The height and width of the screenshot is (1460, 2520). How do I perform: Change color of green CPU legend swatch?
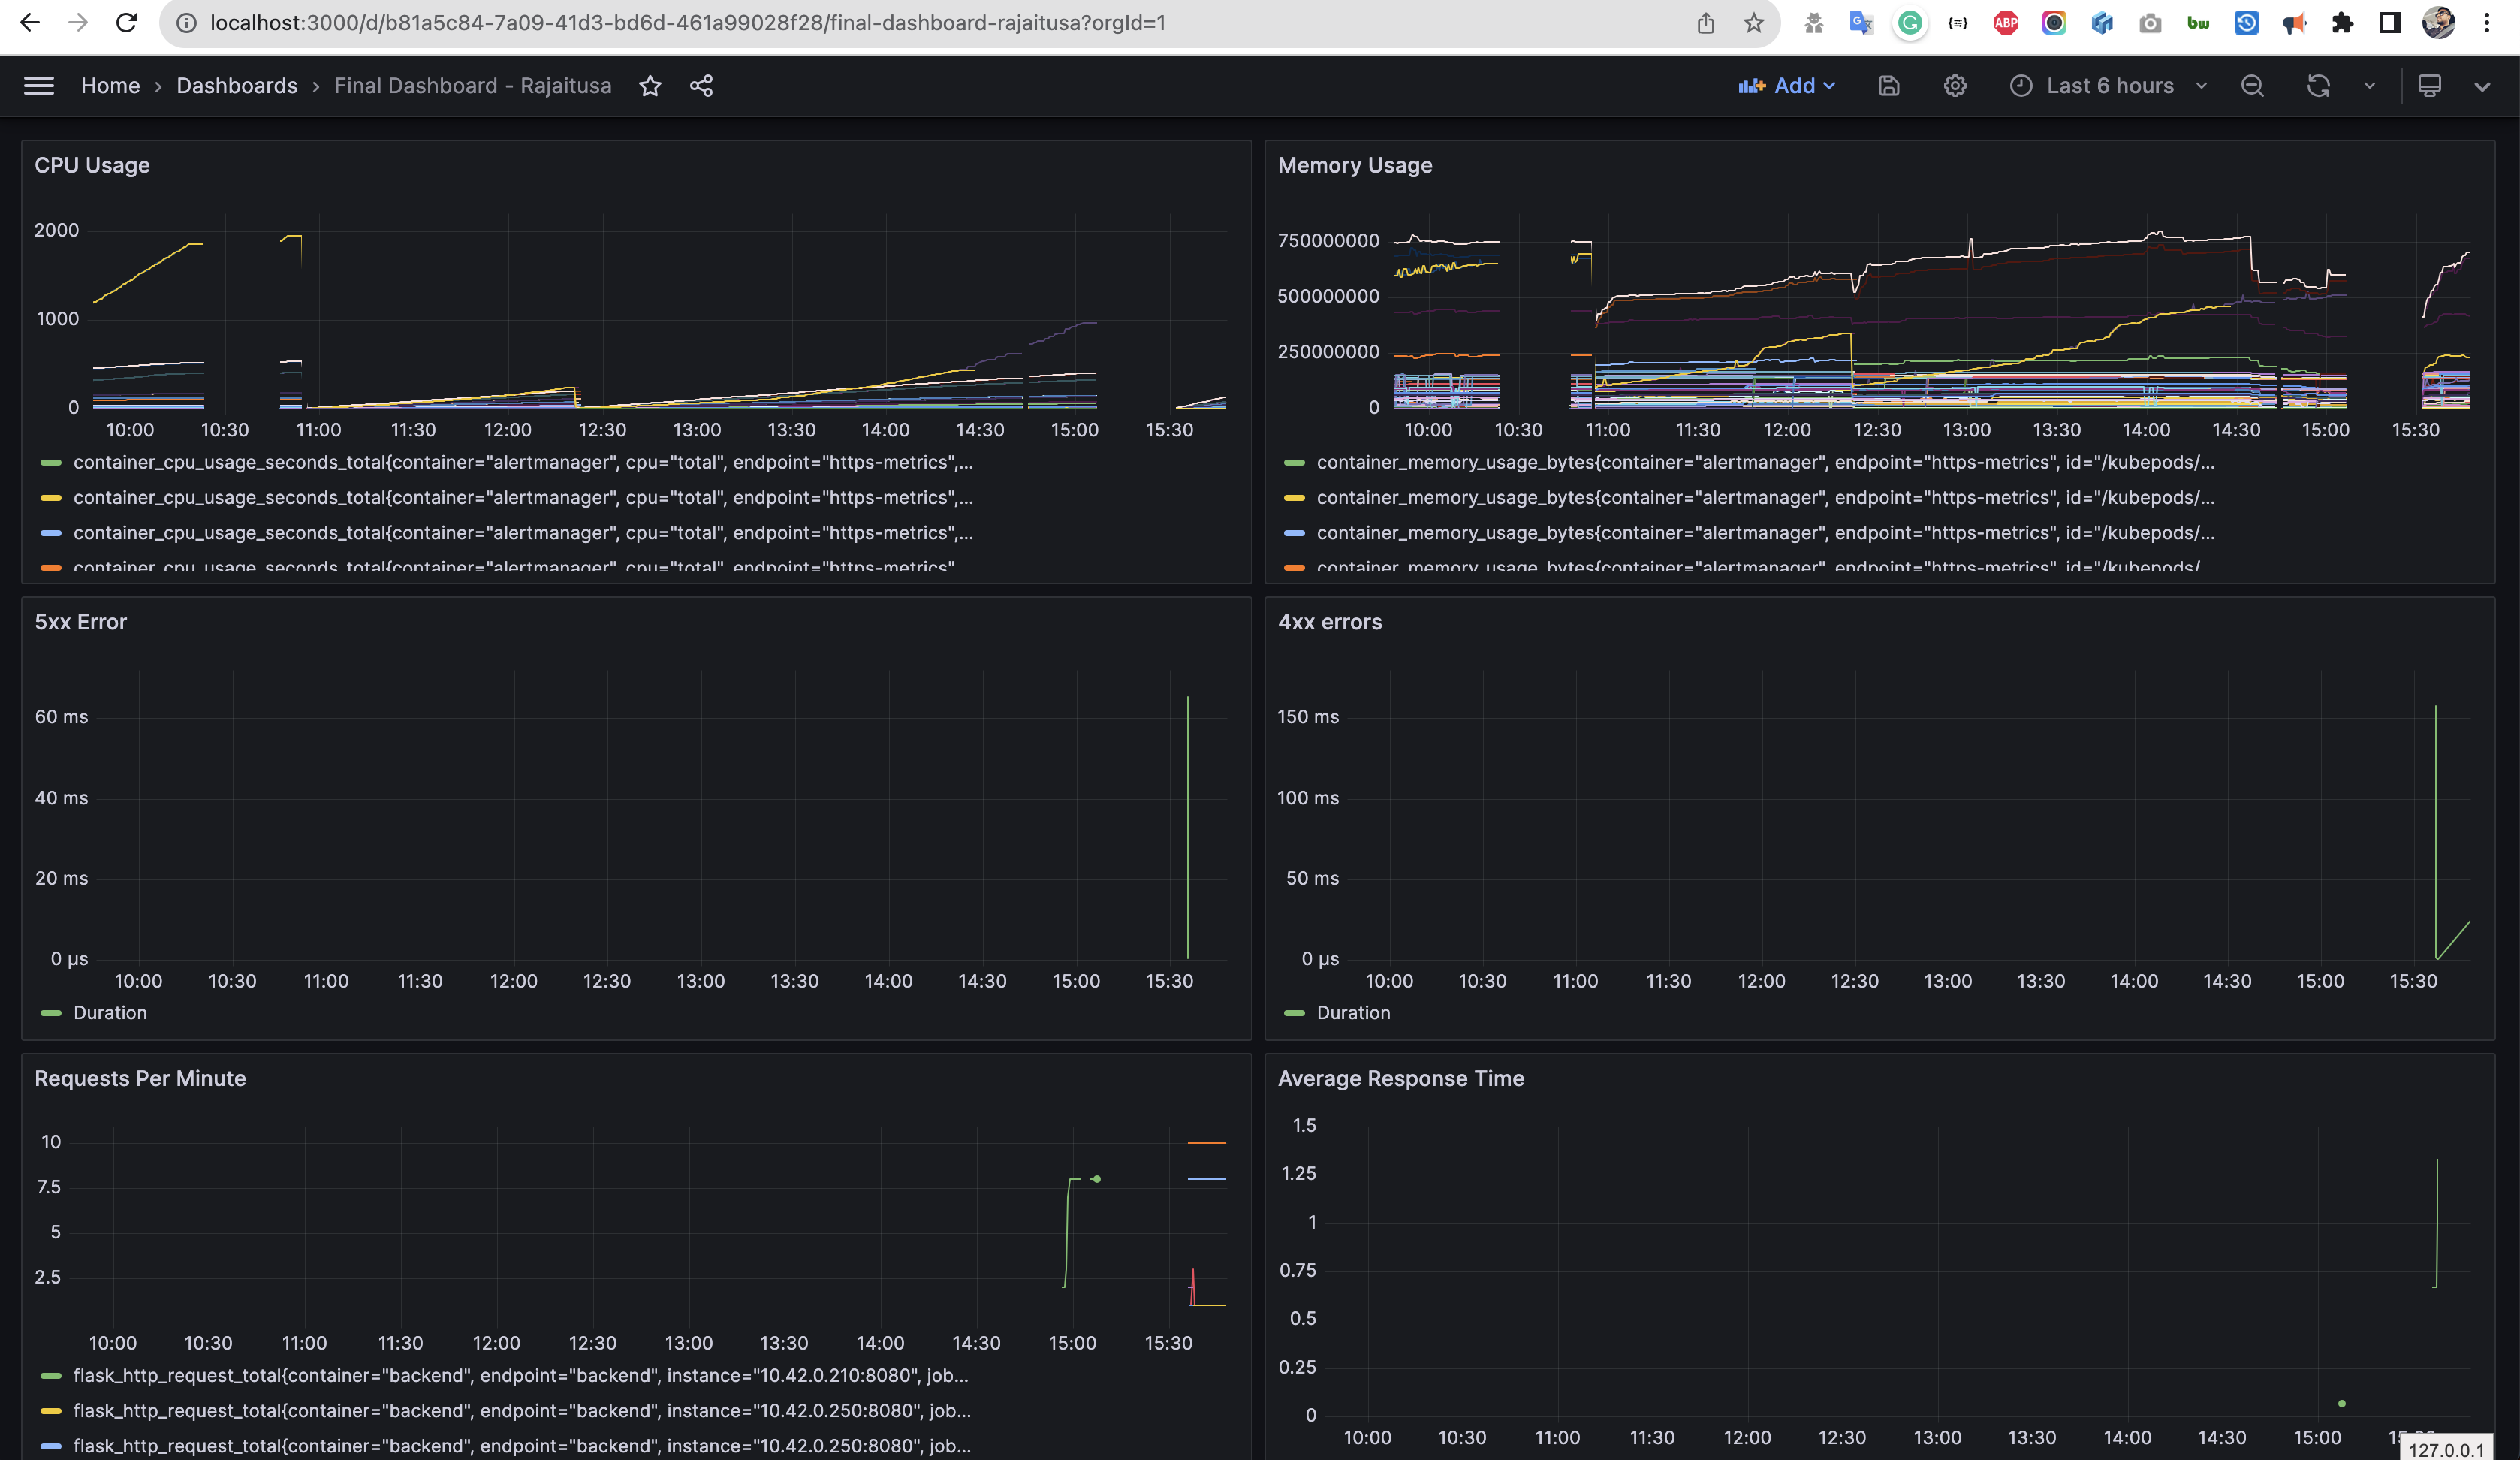pos(51,463)
